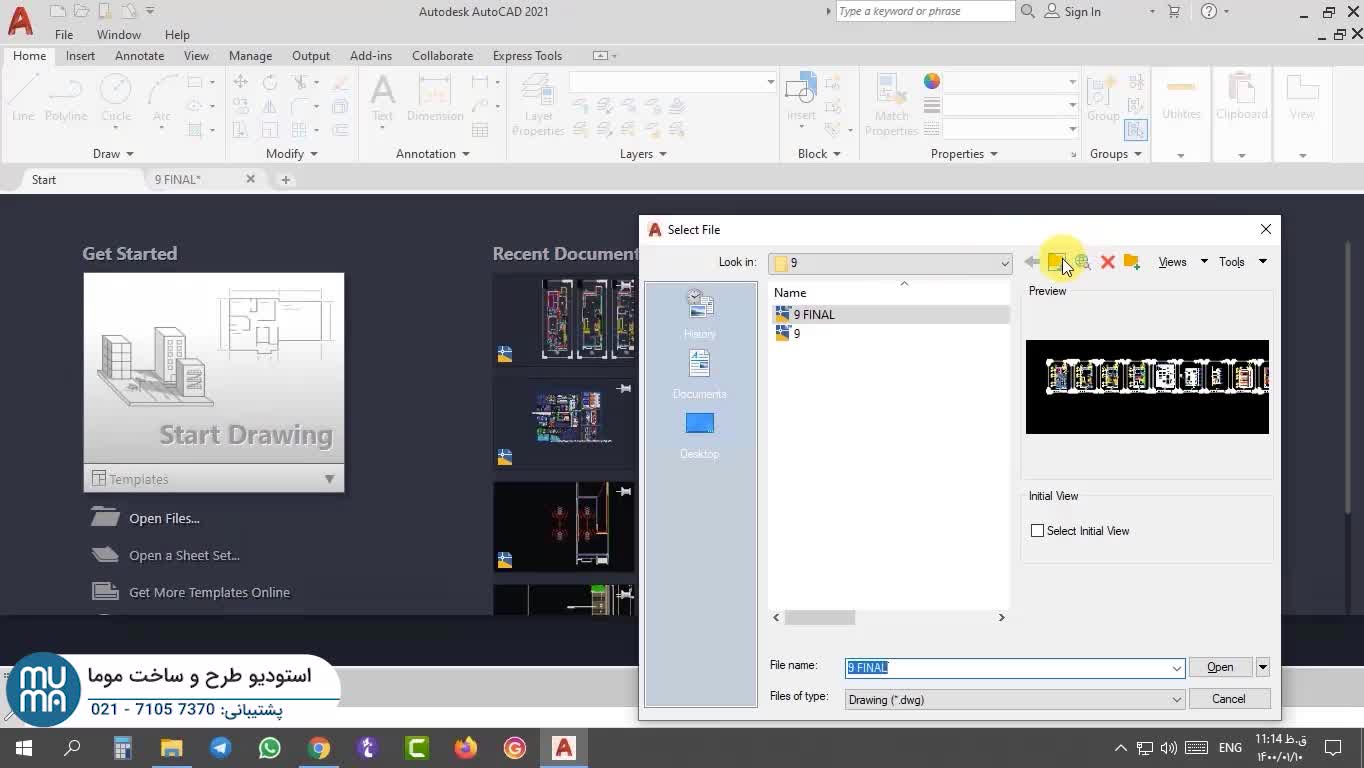This screenshot has width=1364, height=768.
Task: Click the Delete icon in Select File toolbar
Action: (x=1107, y=262)
